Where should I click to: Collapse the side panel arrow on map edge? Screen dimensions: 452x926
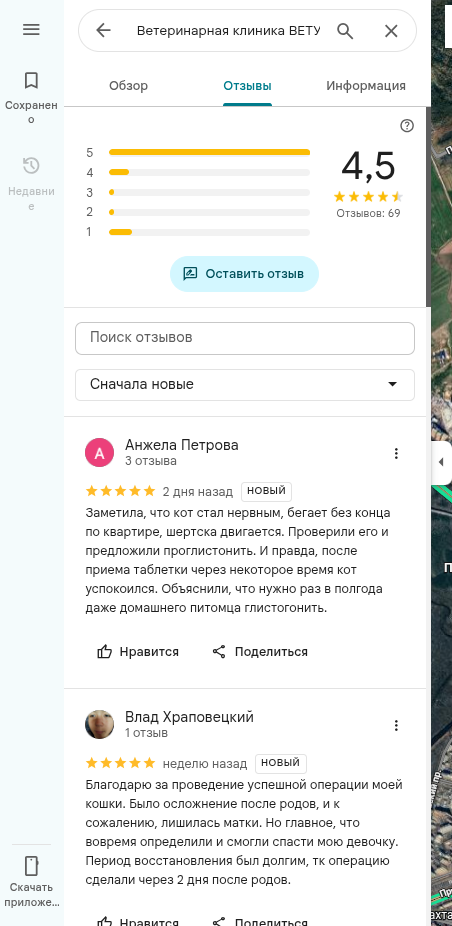pos(441,462)
